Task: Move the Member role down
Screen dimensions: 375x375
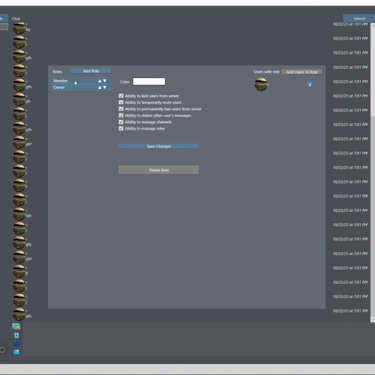Action: pyautogui.click(x=105, y=81)
